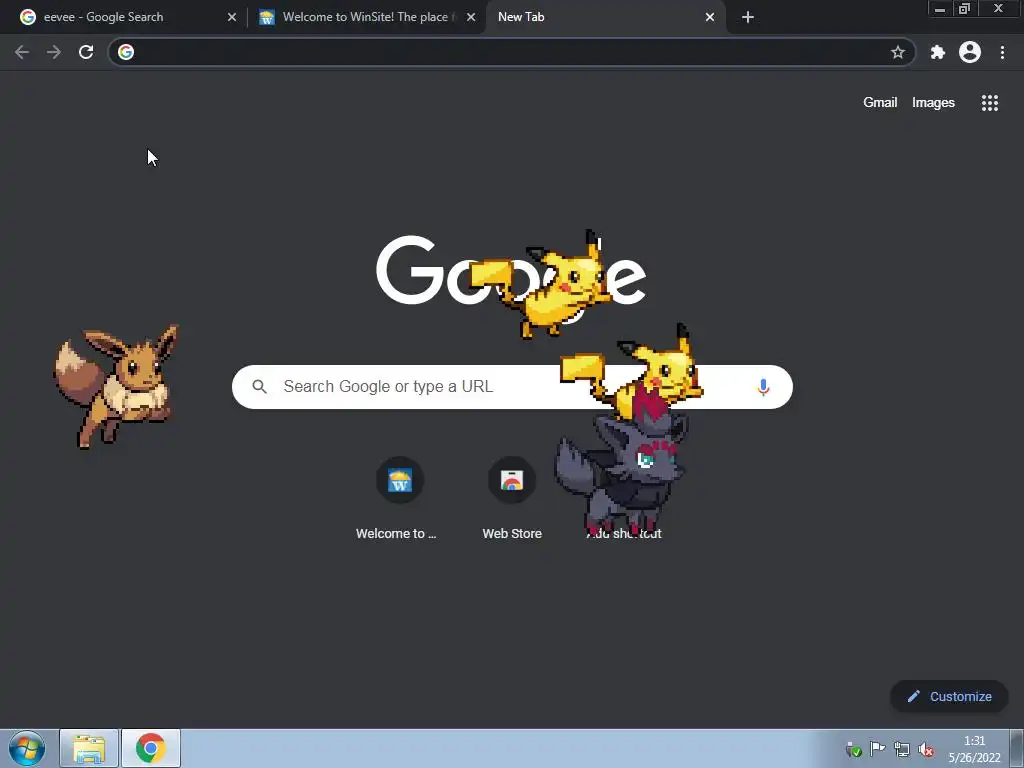
Task: Open the network tray icon
Action: 901,749
